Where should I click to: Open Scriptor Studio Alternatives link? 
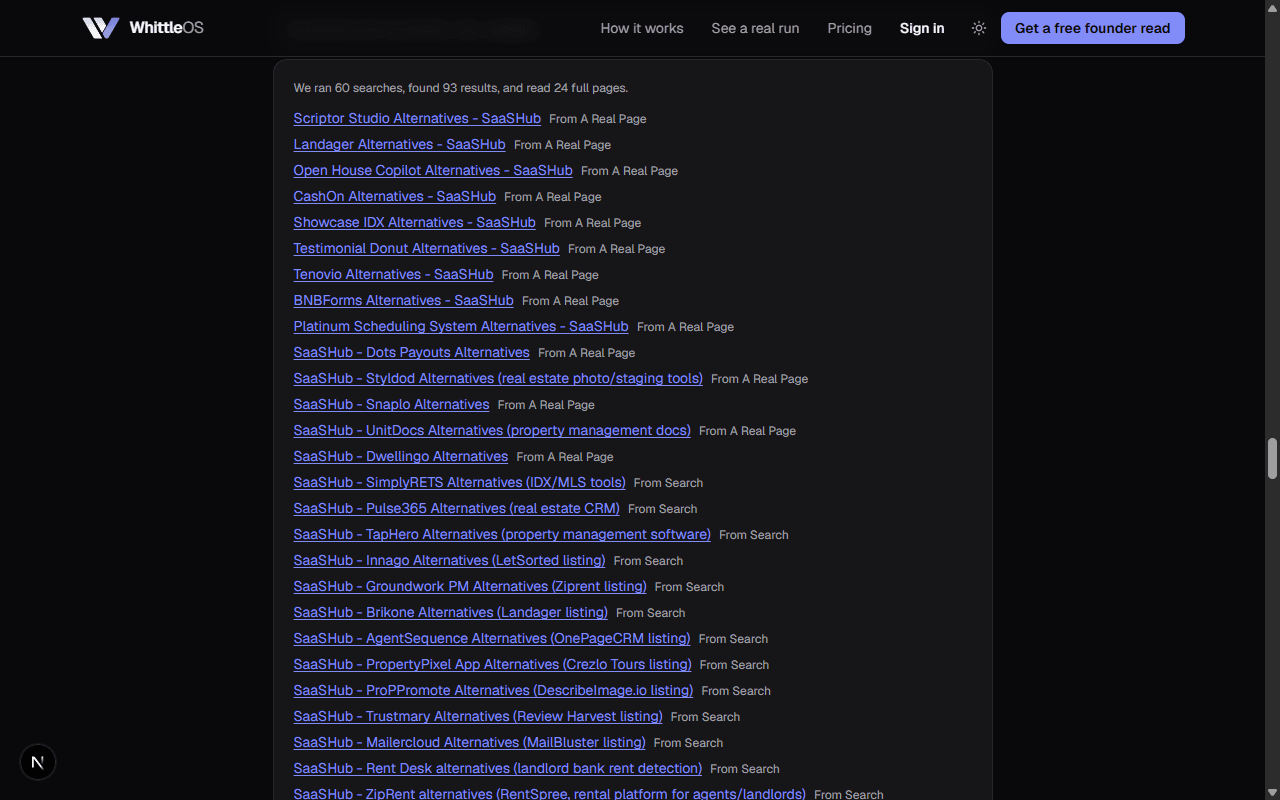click(x=417, y=118)
